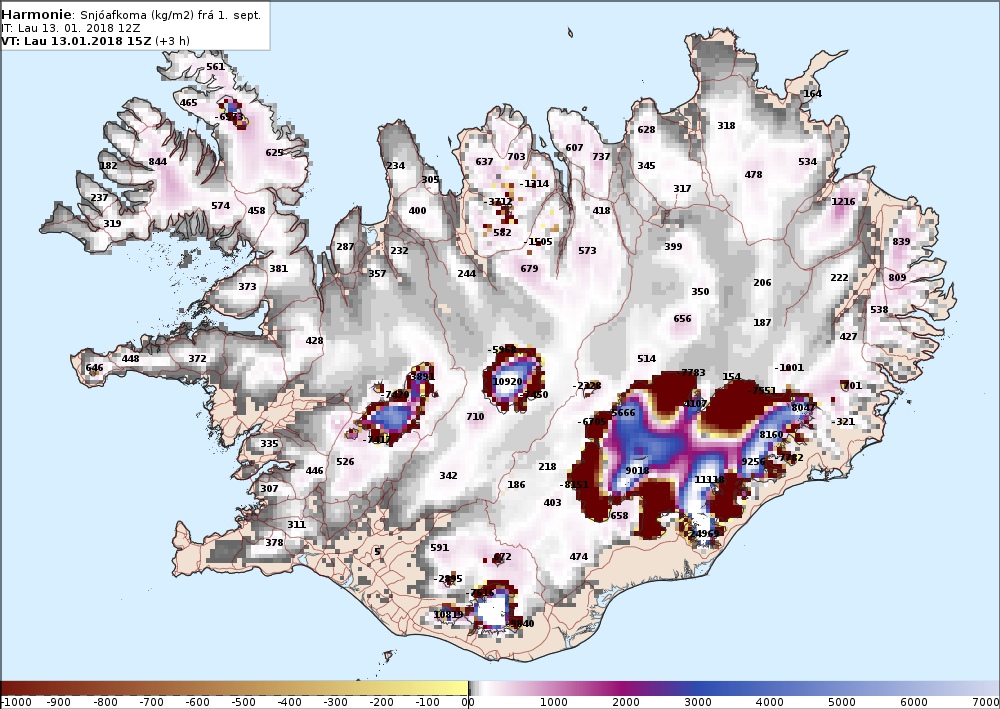Click the 646 value on the peninsula tip

(x=94, y=368)
